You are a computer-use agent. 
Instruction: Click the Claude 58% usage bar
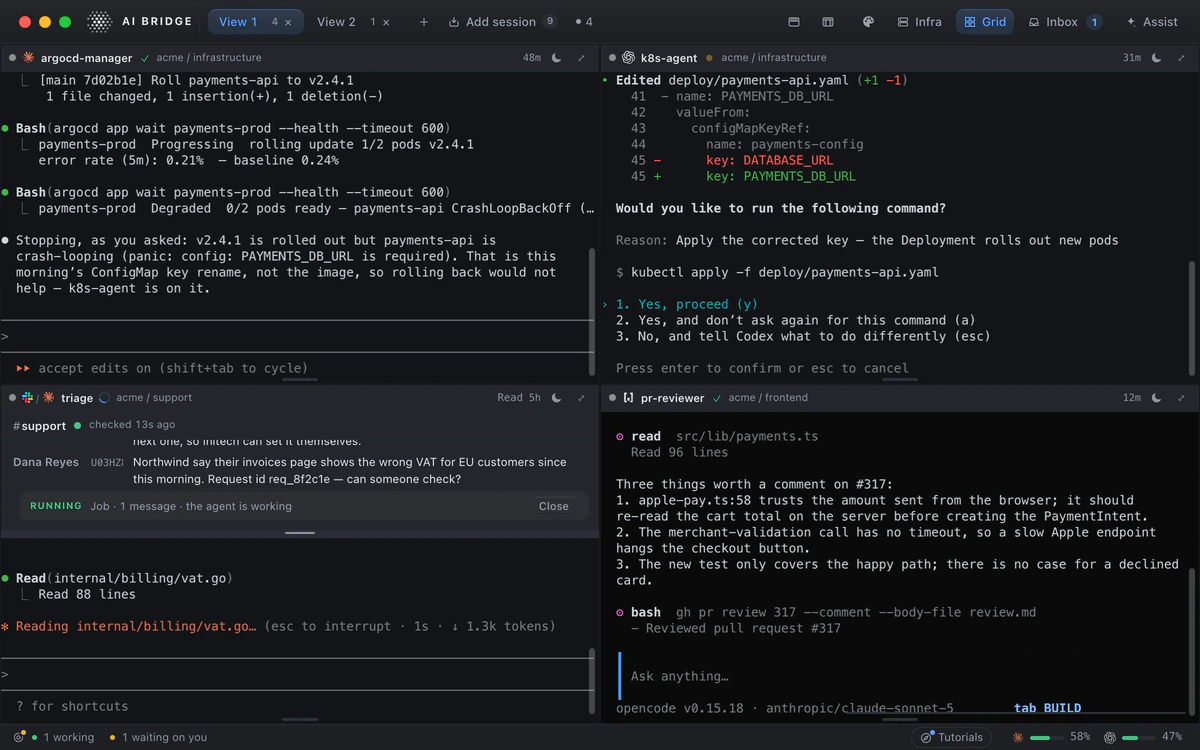tap(1047, 737)
